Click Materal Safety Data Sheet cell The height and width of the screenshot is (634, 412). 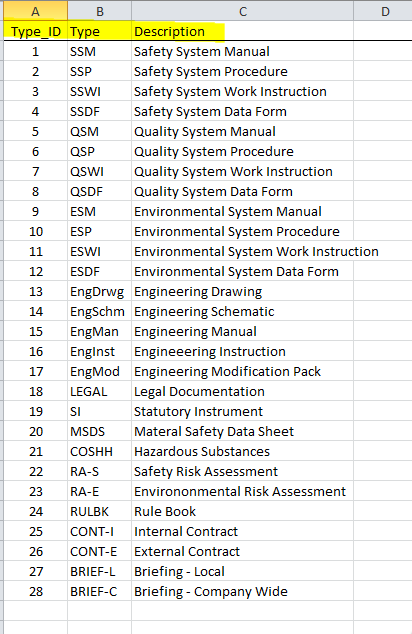243,431
